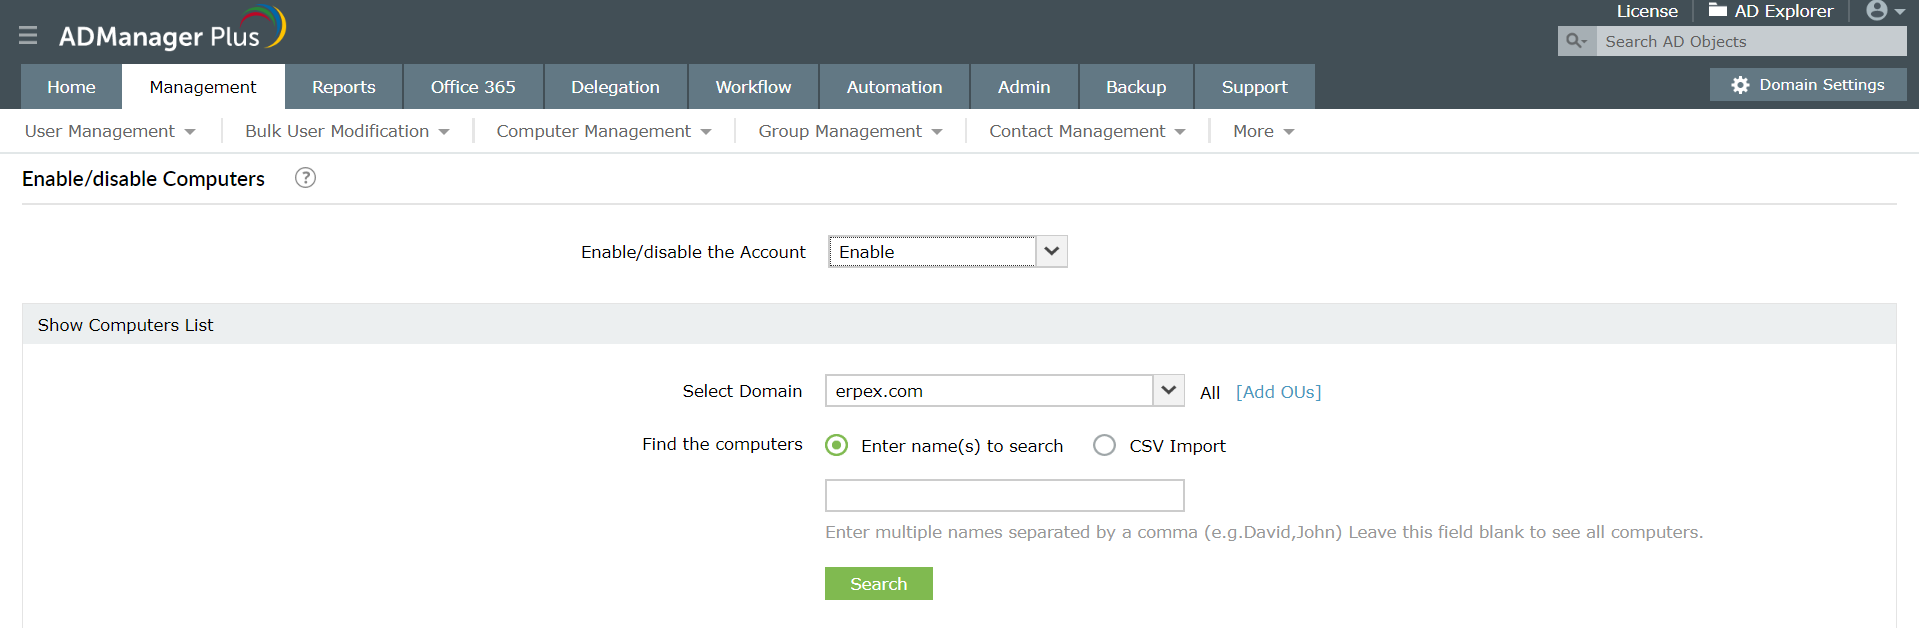Open the Support tab

(x=1254, y=87)
